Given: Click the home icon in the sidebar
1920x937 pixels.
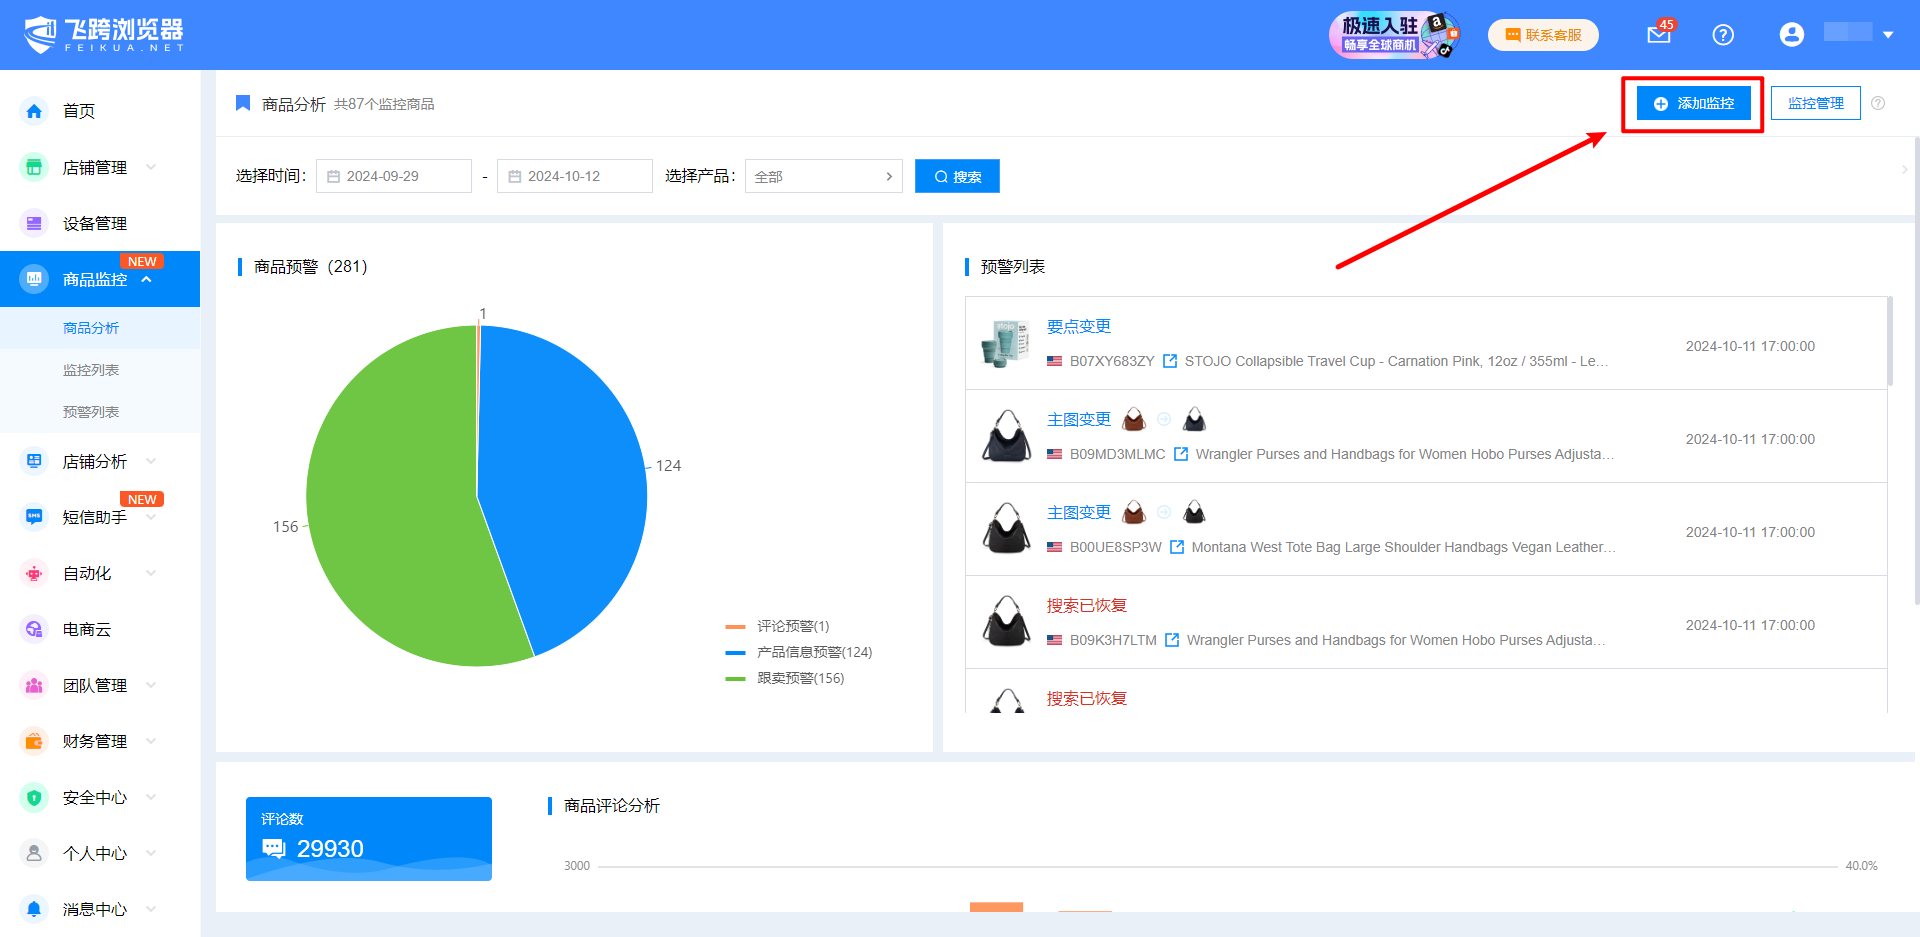Looking at the screenshot, I should pyautogui.click(x=34, y=111).
